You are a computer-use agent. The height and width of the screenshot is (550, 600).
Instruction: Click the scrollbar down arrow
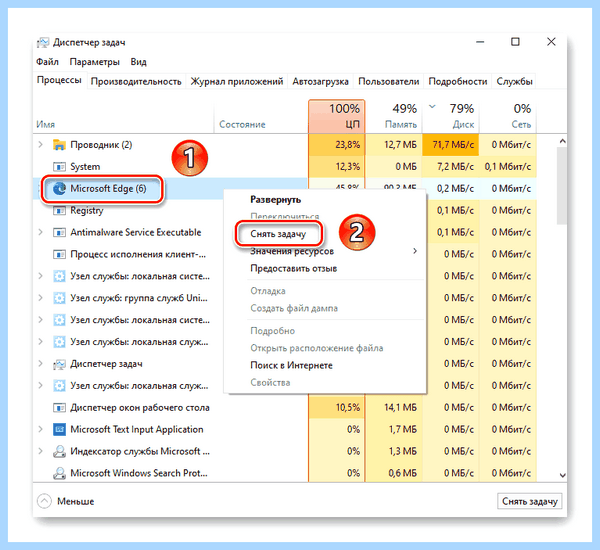(562, 475)
